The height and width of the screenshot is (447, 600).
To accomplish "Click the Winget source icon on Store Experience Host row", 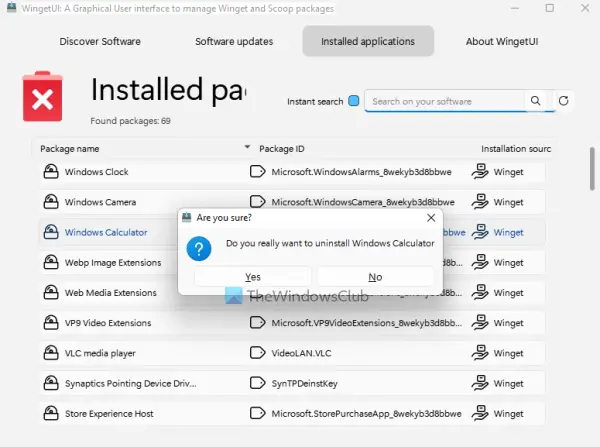I will point(480,413).
